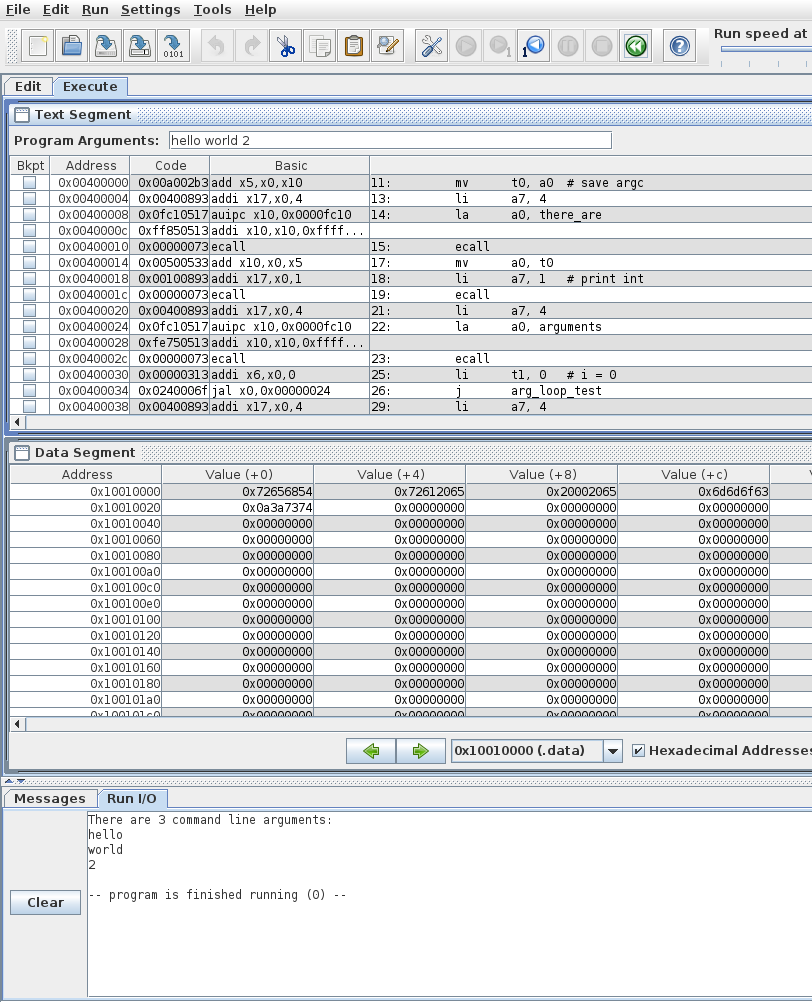812x1003 pixels.
Task: Toggle breakpoint at address 0x0040001c
Action: pos(29,295)
